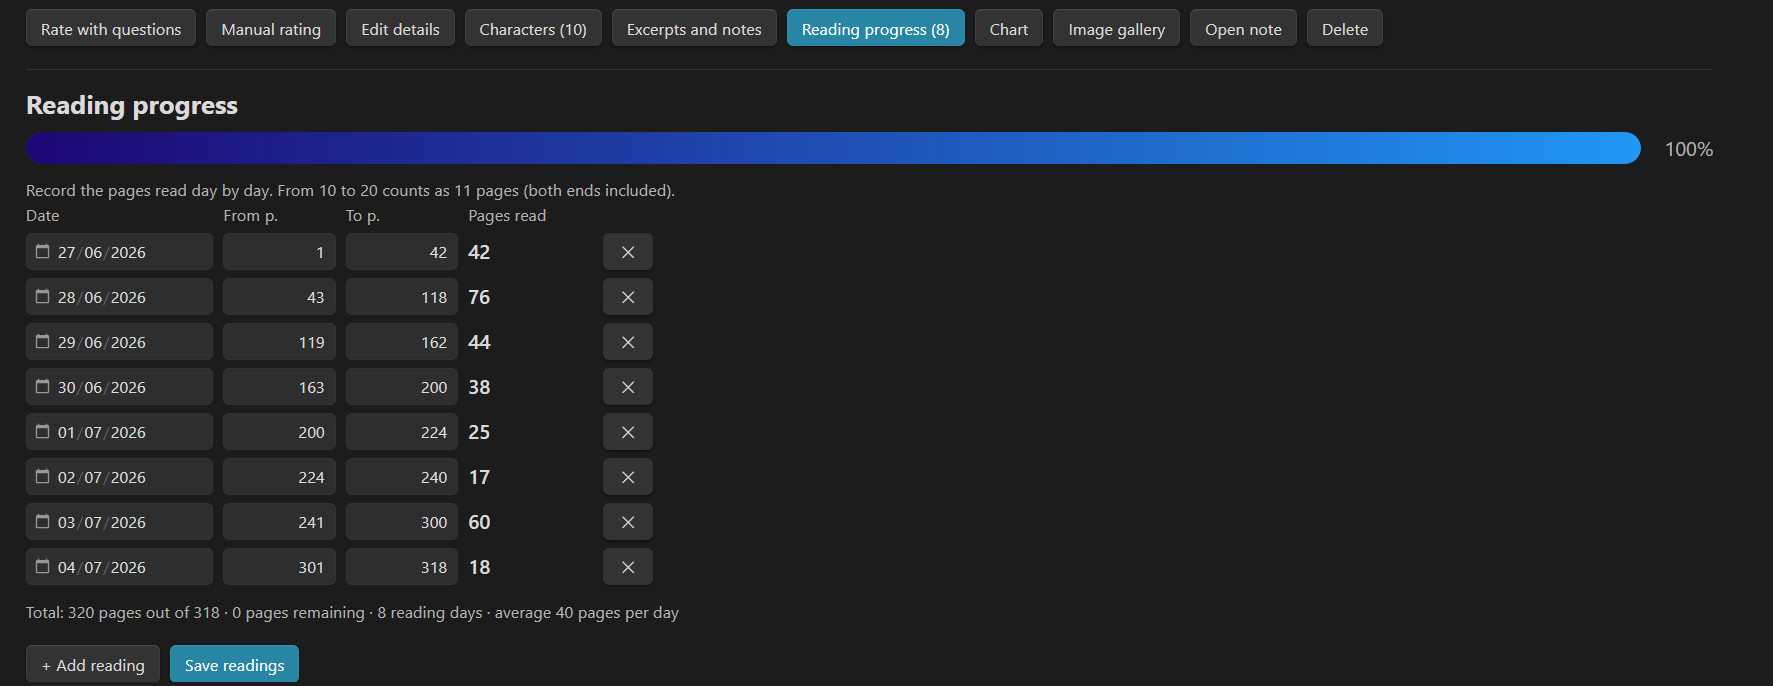The height and width of the screenshot is (686, 1773).
Task: Click the date text 04/07/2026
Action: coord(102,567)
